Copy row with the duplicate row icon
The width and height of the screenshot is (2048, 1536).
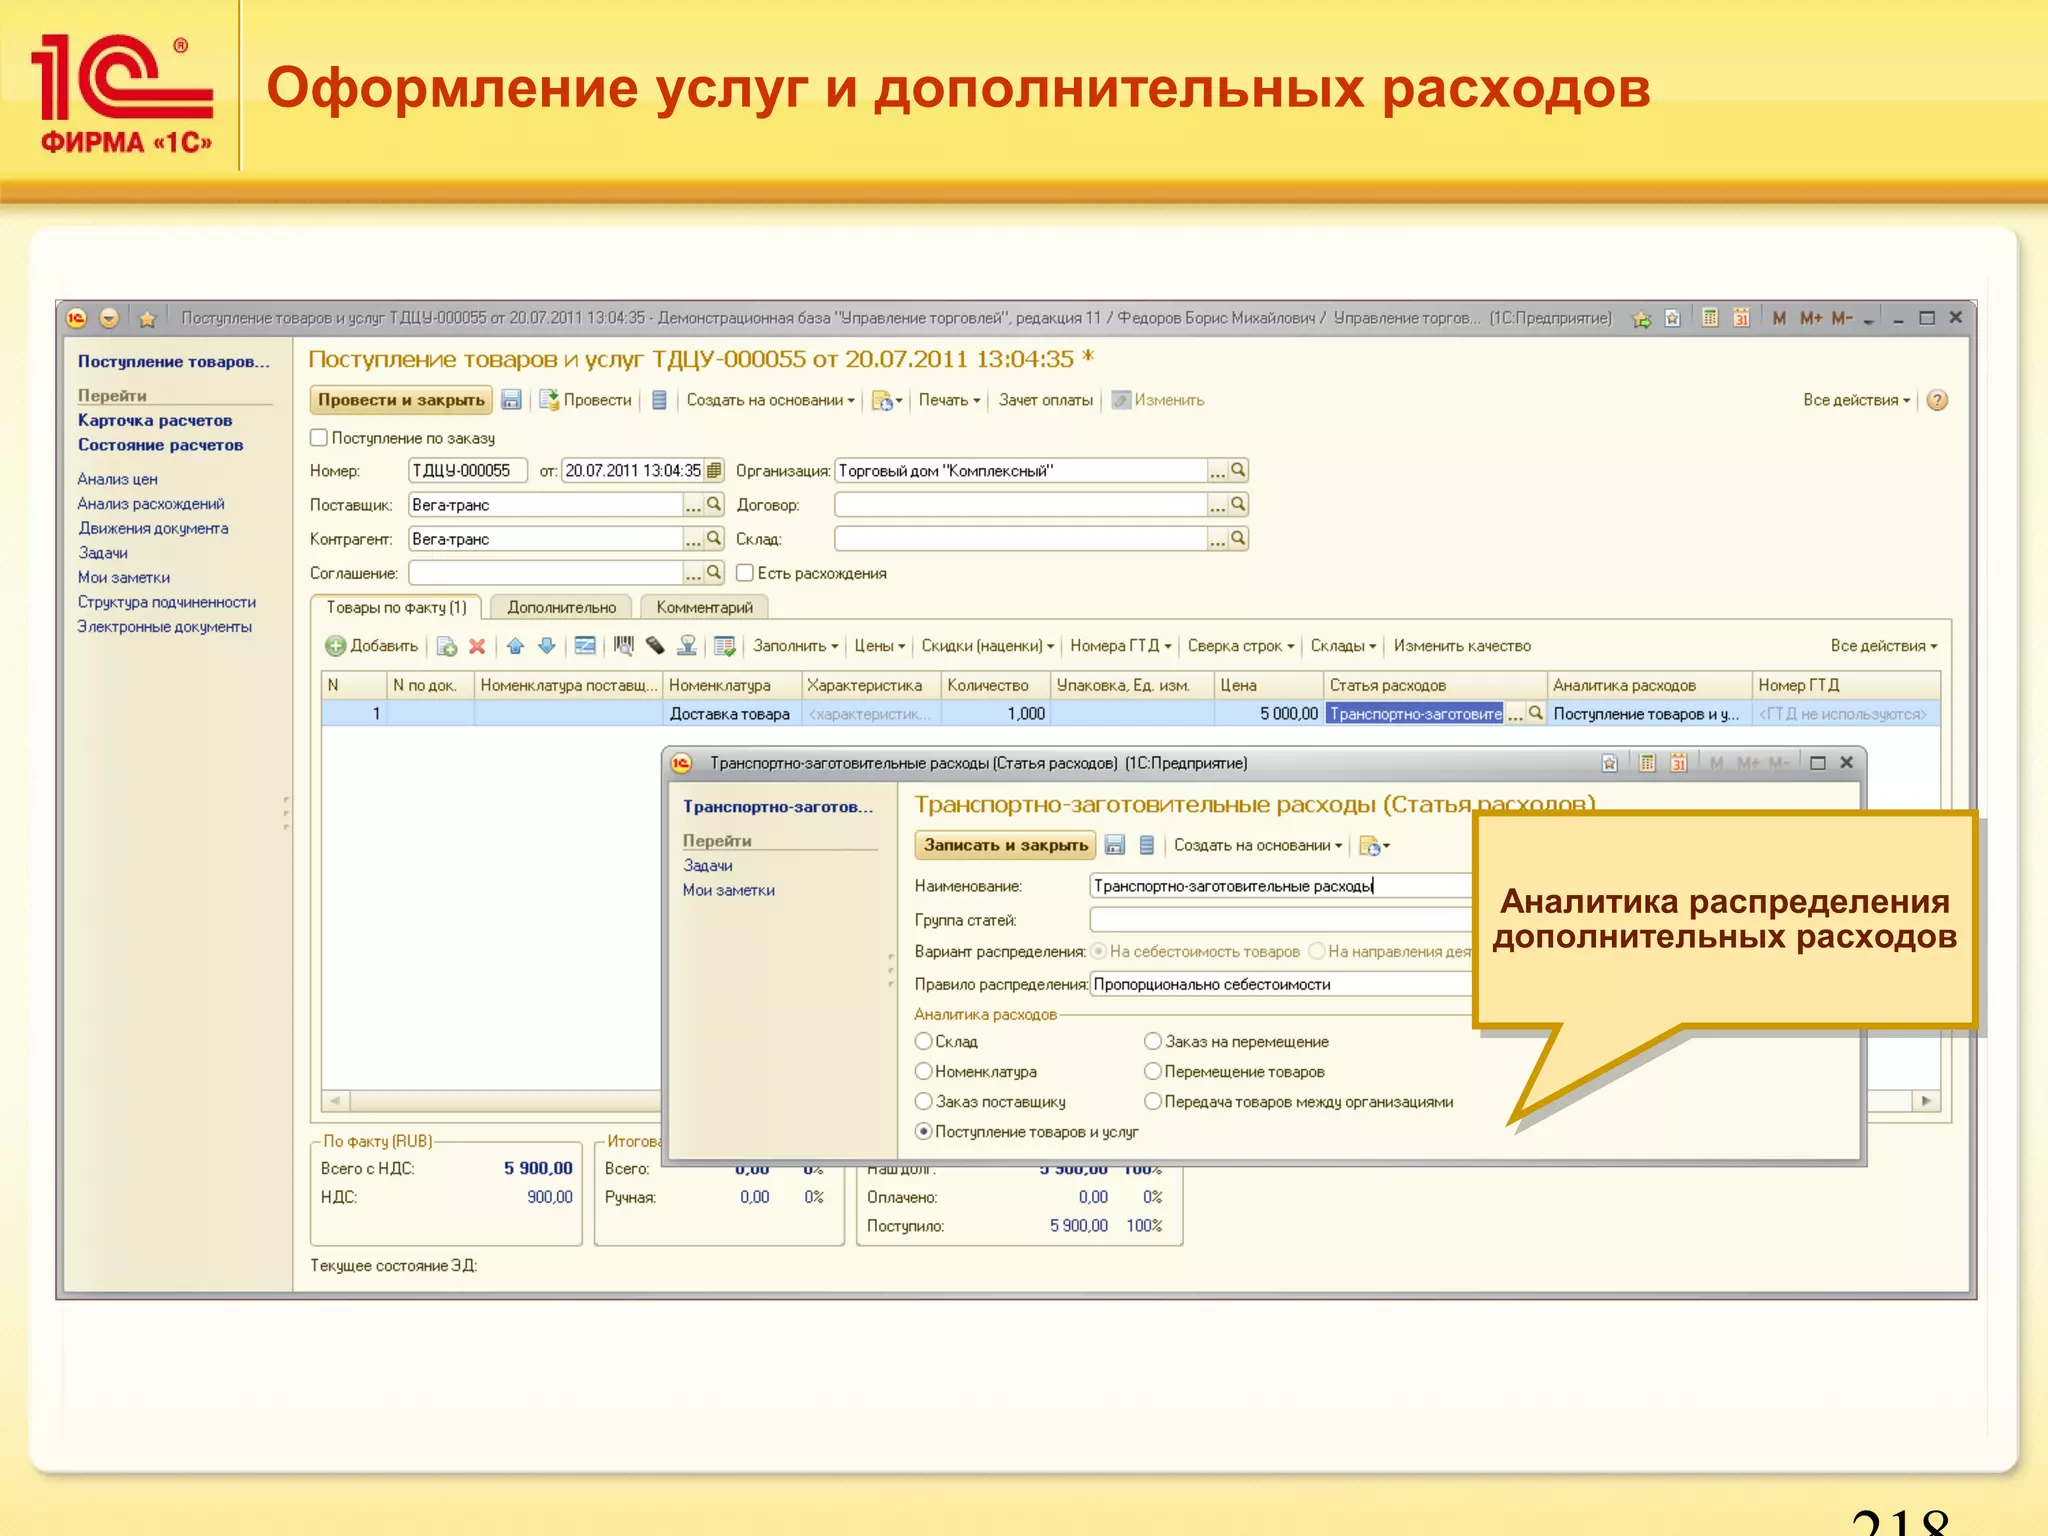(447, 646)
